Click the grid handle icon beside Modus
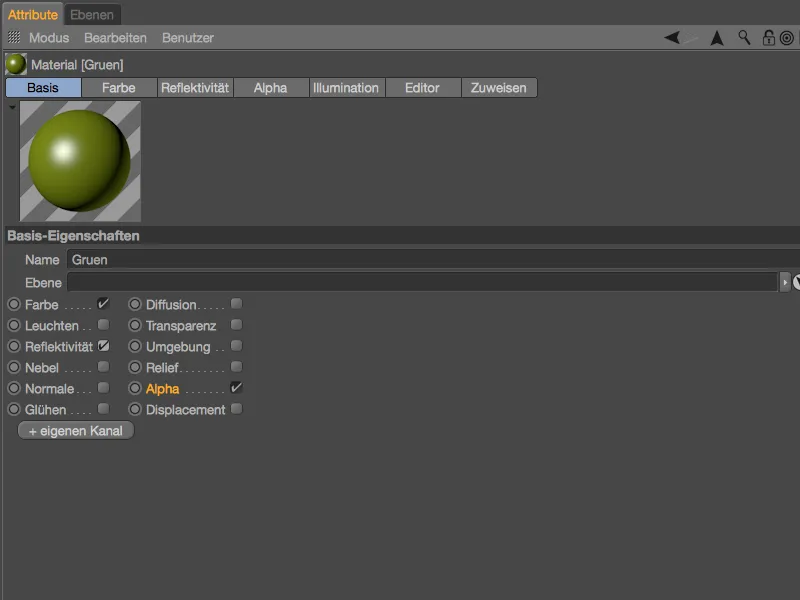Image resolution: width=800 pixels, height=600 pixels. 14,37
